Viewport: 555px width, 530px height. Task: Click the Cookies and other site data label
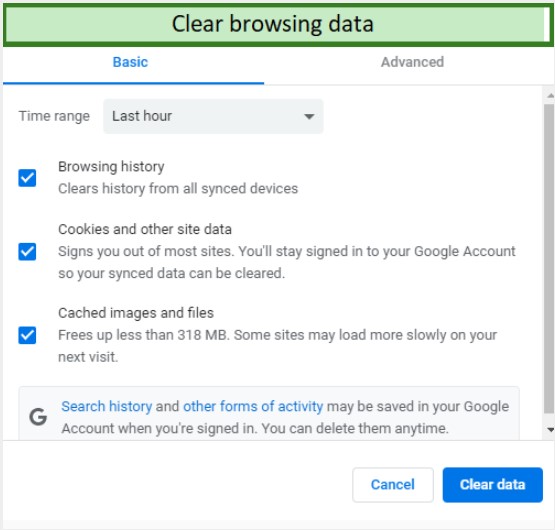pos(145,229)
